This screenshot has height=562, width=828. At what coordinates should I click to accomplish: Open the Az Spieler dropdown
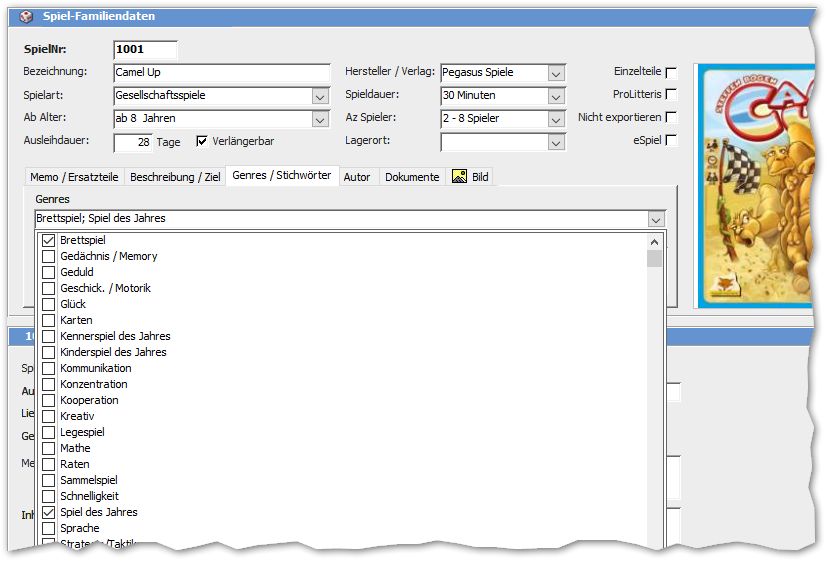pos(556,120)
